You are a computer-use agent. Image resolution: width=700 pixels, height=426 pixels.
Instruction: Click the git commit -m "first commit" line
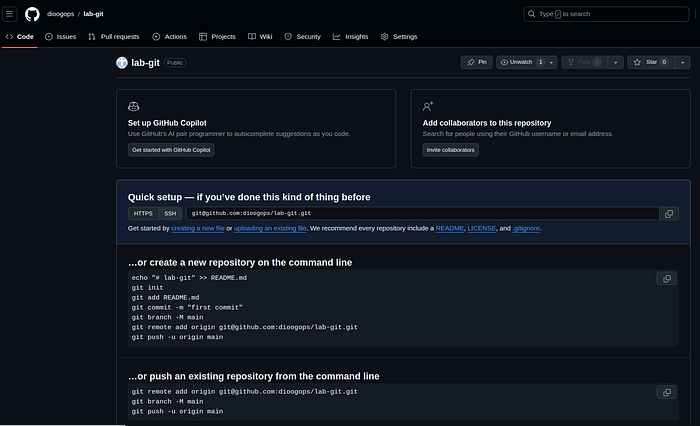(x=187, y=307)
